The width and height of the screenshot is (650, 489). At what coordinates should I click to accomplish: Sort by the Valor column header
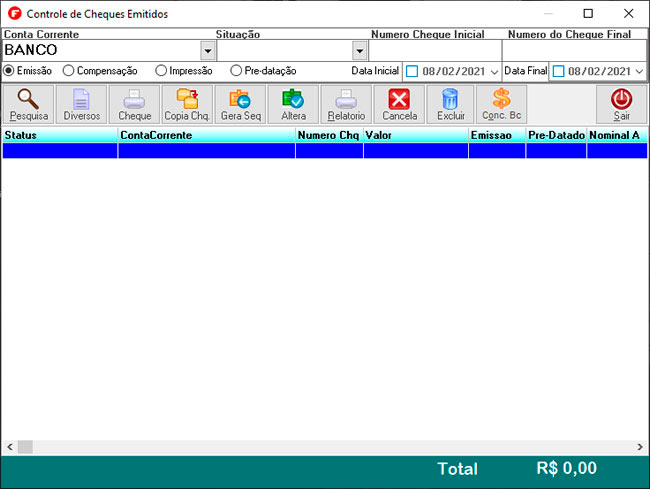pyautogui.click(x=414, y=134)
